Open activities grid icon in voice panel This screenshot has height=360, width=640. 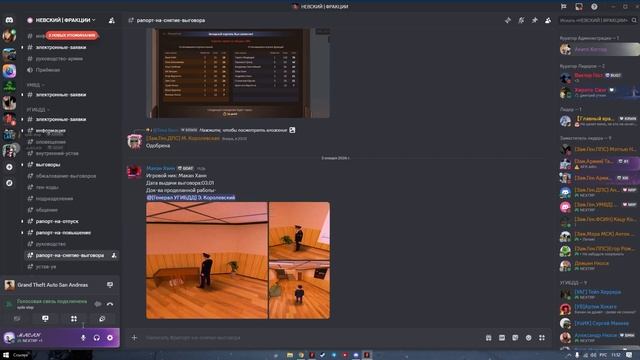pyautogui.click(x=74, y=319)
